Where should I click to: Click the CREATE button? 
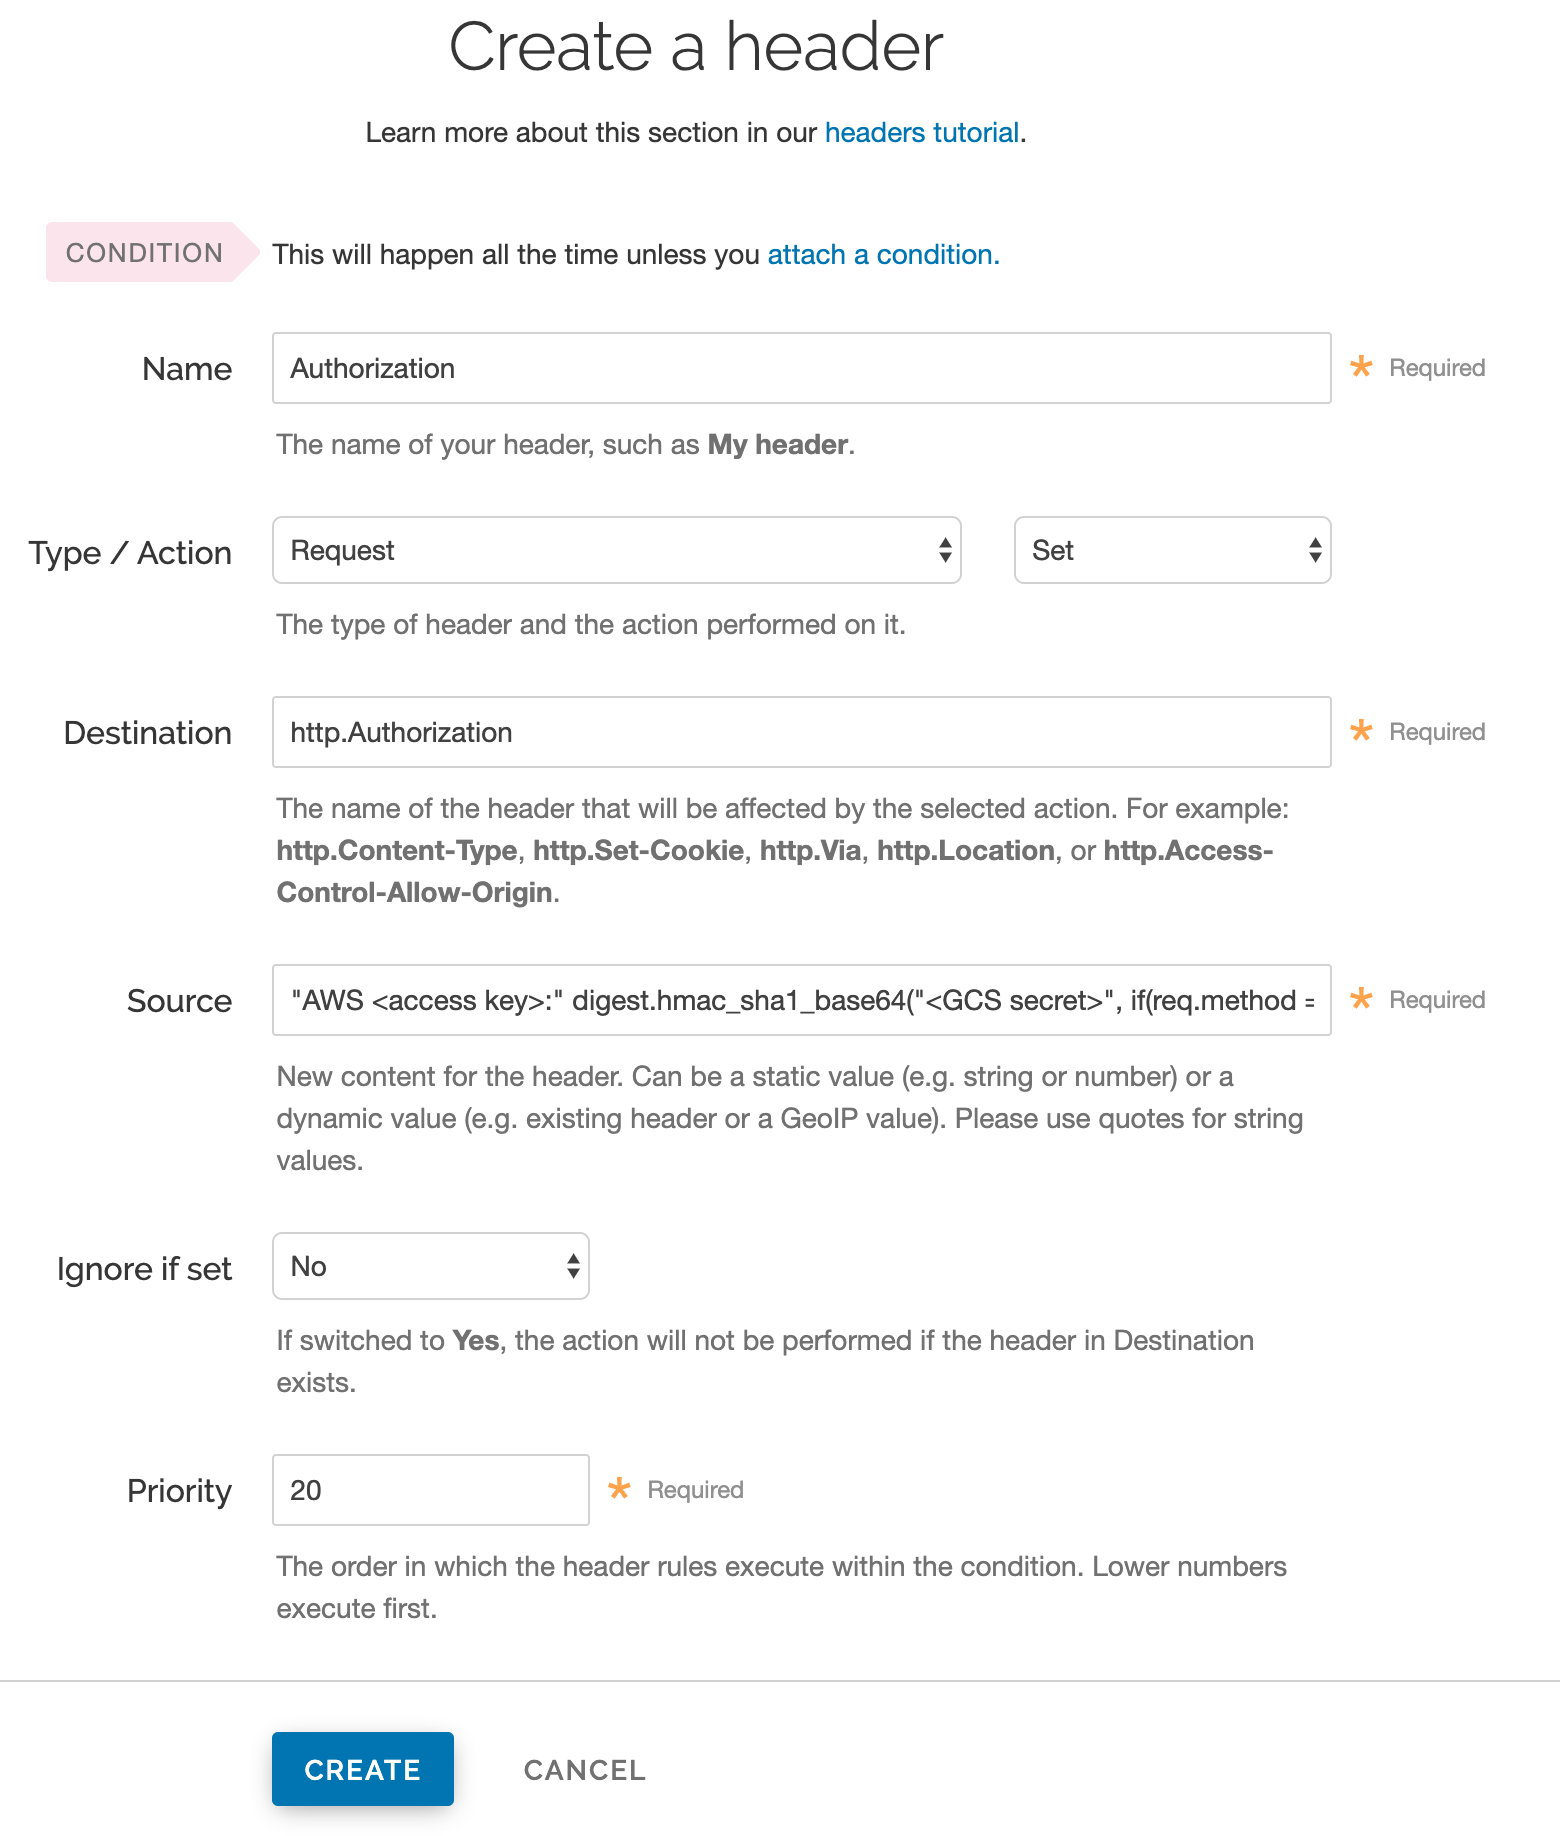(362, 1768)
